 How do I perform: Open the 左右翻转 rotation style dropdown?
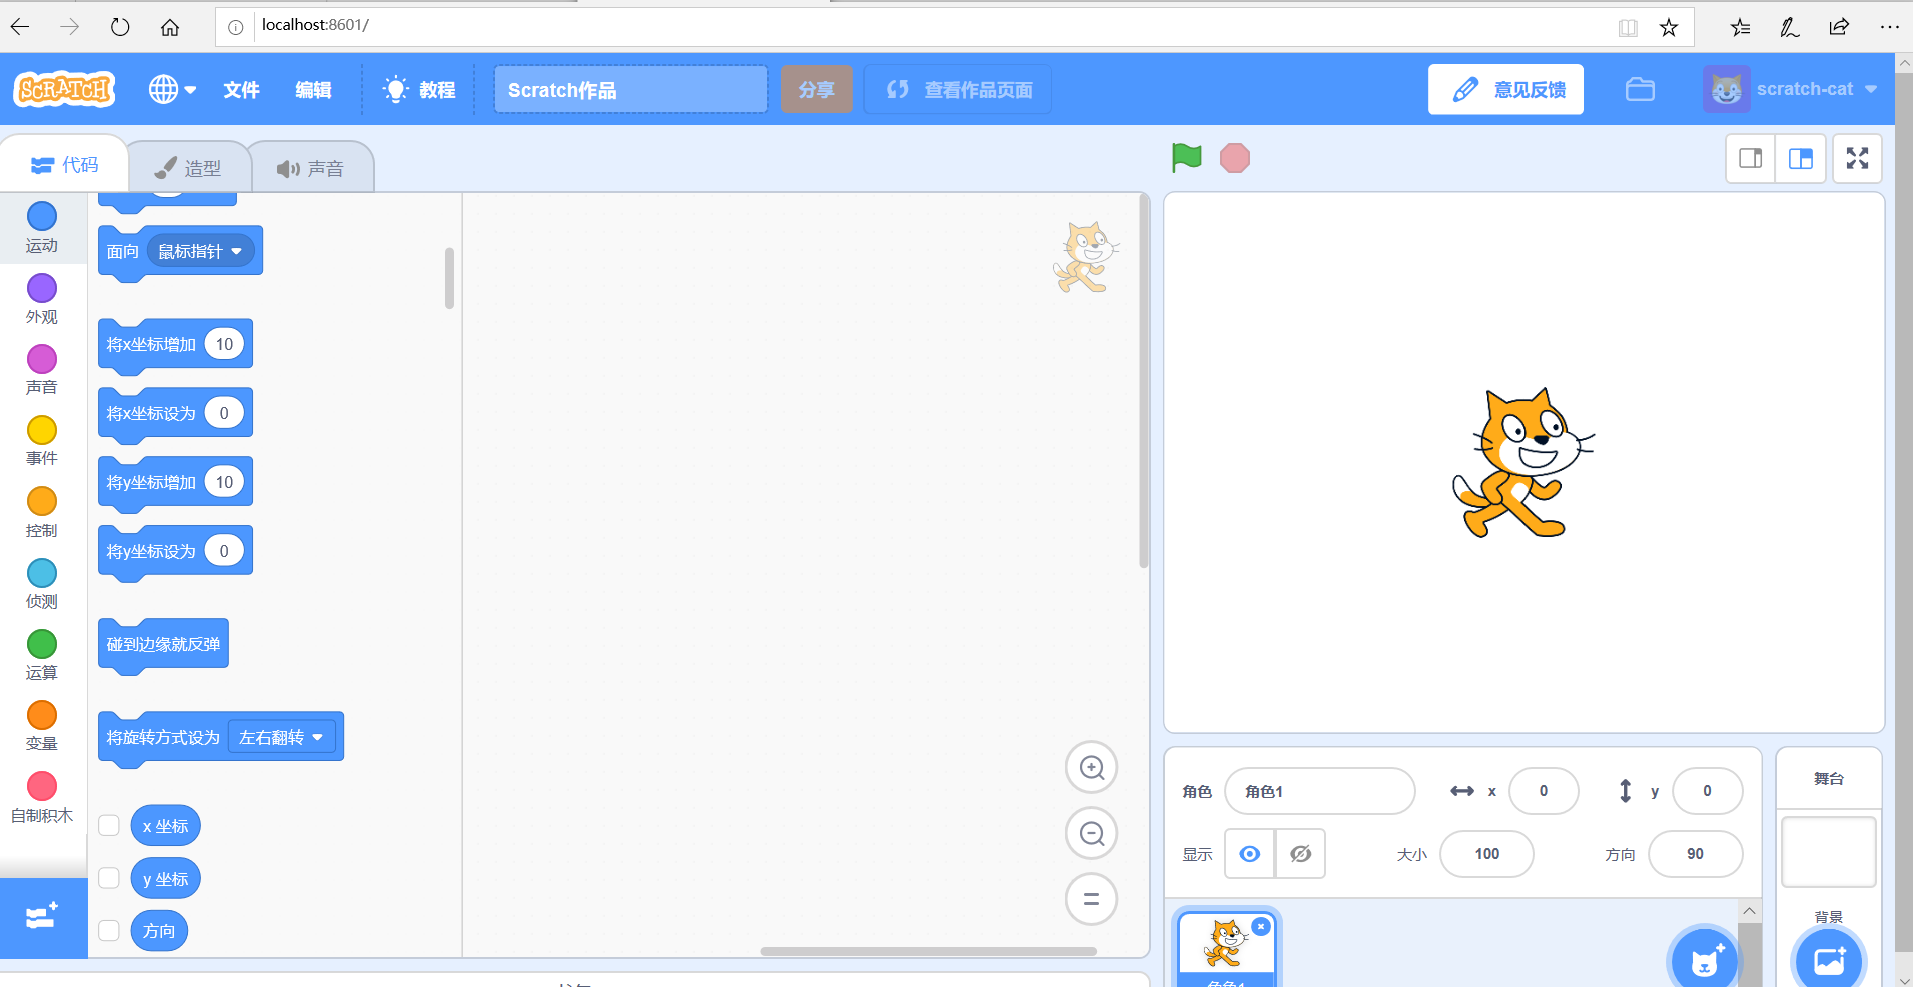pos(281,736)
